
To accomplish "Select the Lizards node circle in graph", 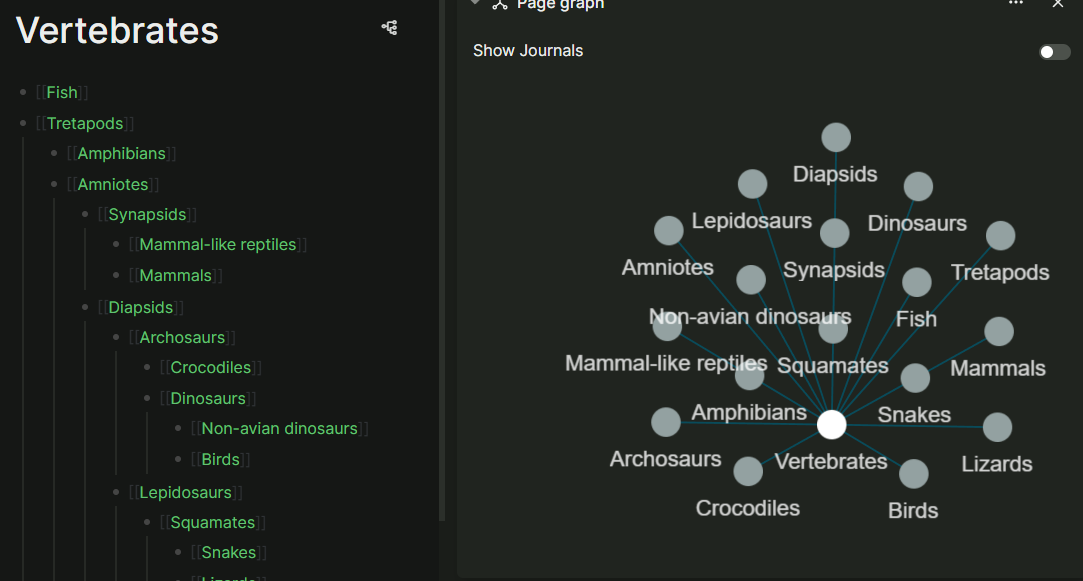I will pyautogui.click(x=997, y=427).
